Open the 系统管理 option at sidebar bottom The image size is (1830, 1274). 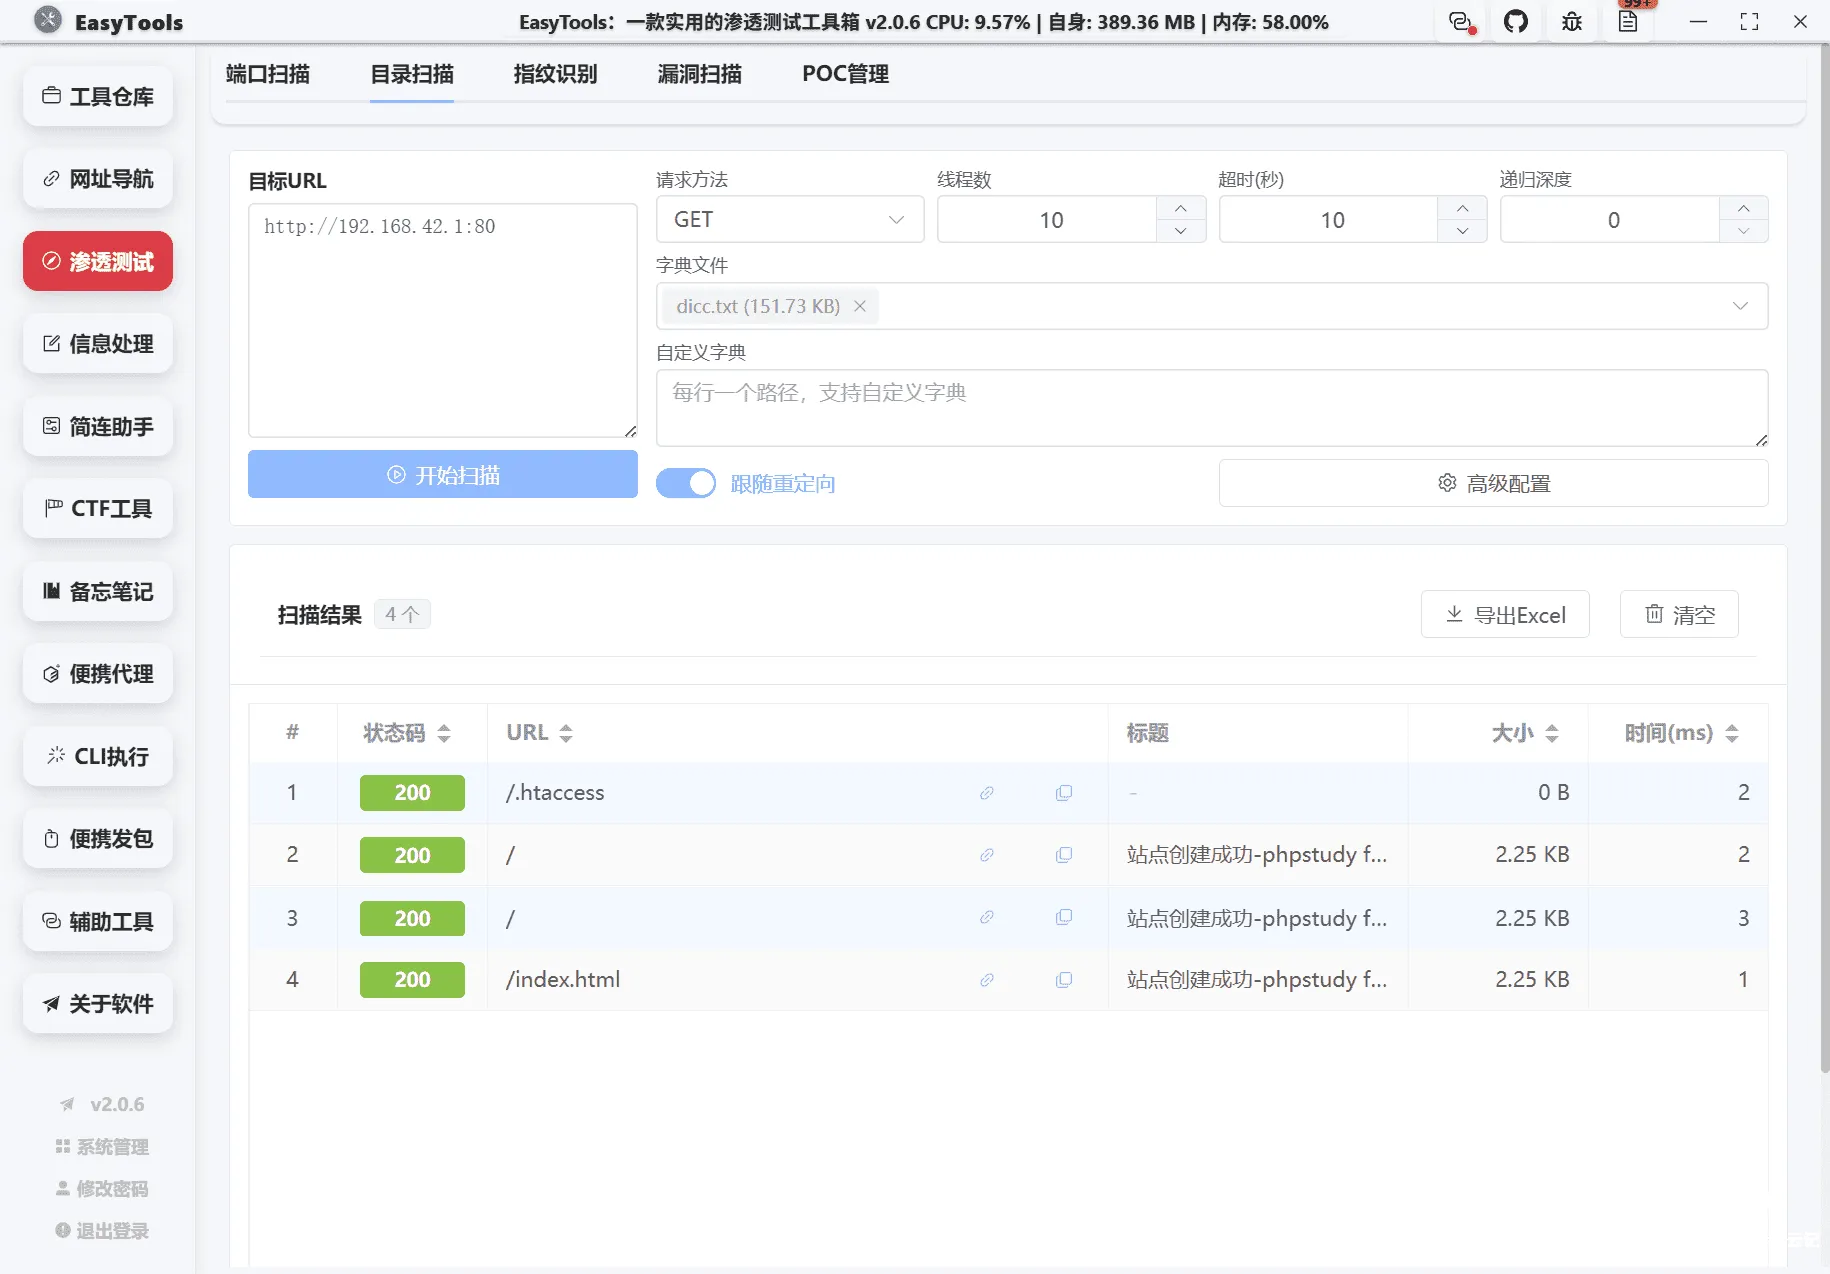(100, 1146)
